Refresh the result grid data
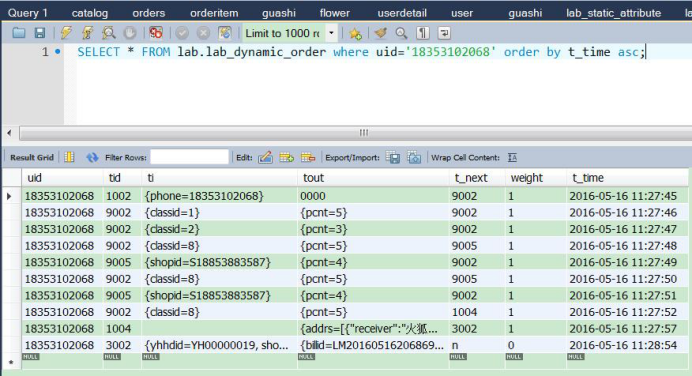The width and height of the screenshot is (692, 376). [92, 157]
